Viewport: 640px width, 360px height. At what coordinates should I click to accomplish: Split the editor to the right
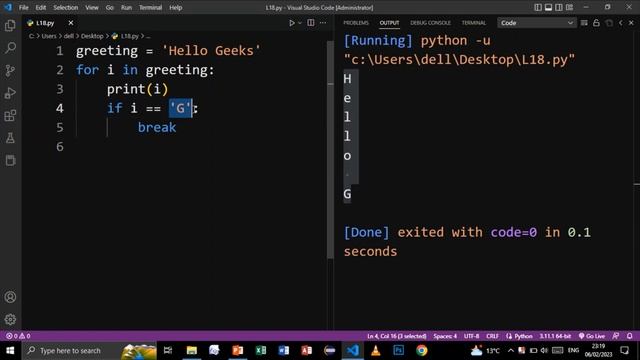pyautogui.click(x=311, y=23)
